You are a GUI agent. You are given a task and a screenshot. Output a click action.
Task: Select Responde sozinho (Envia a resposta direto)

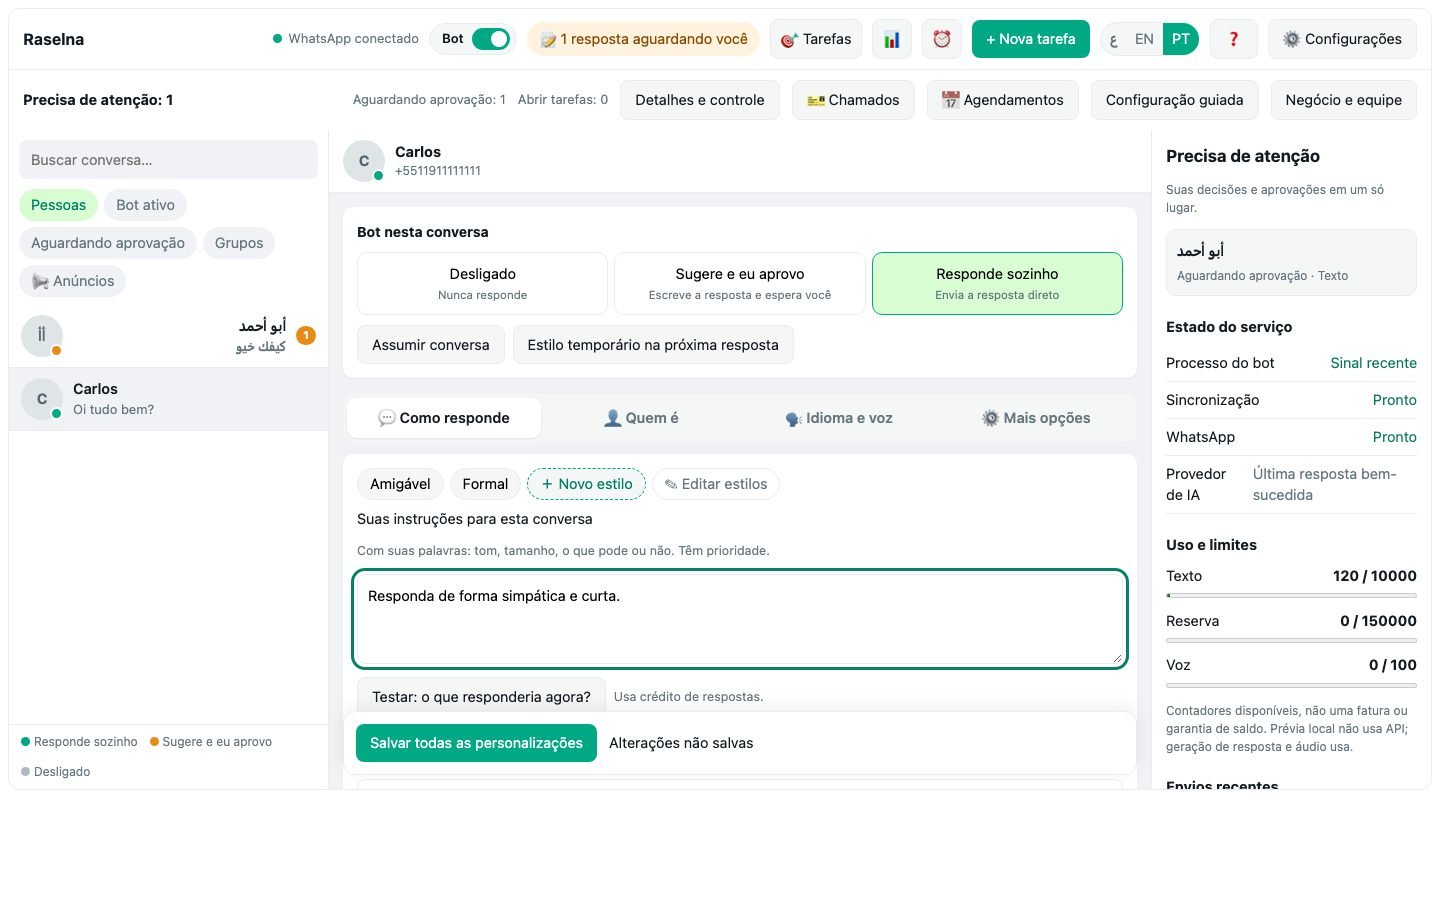997,283
